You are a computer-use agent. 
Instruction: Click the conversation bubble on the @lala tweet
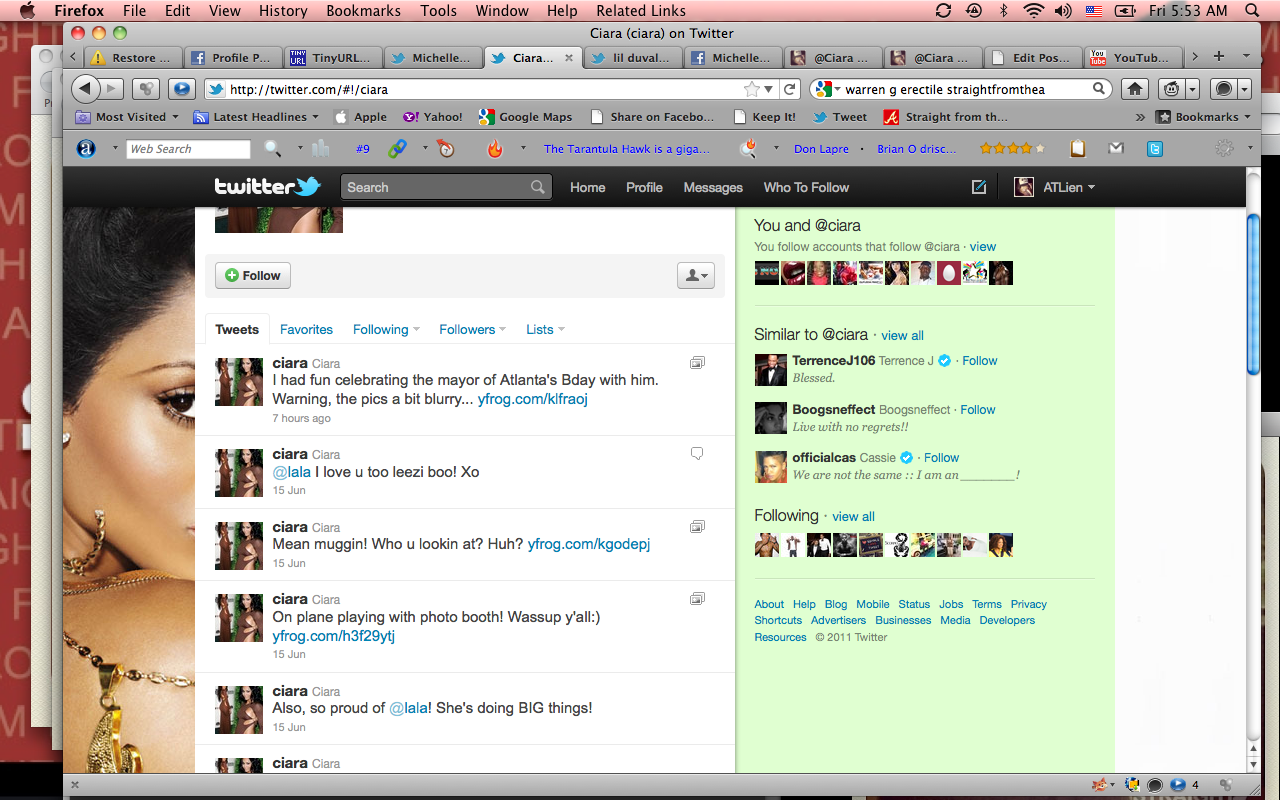697,453
